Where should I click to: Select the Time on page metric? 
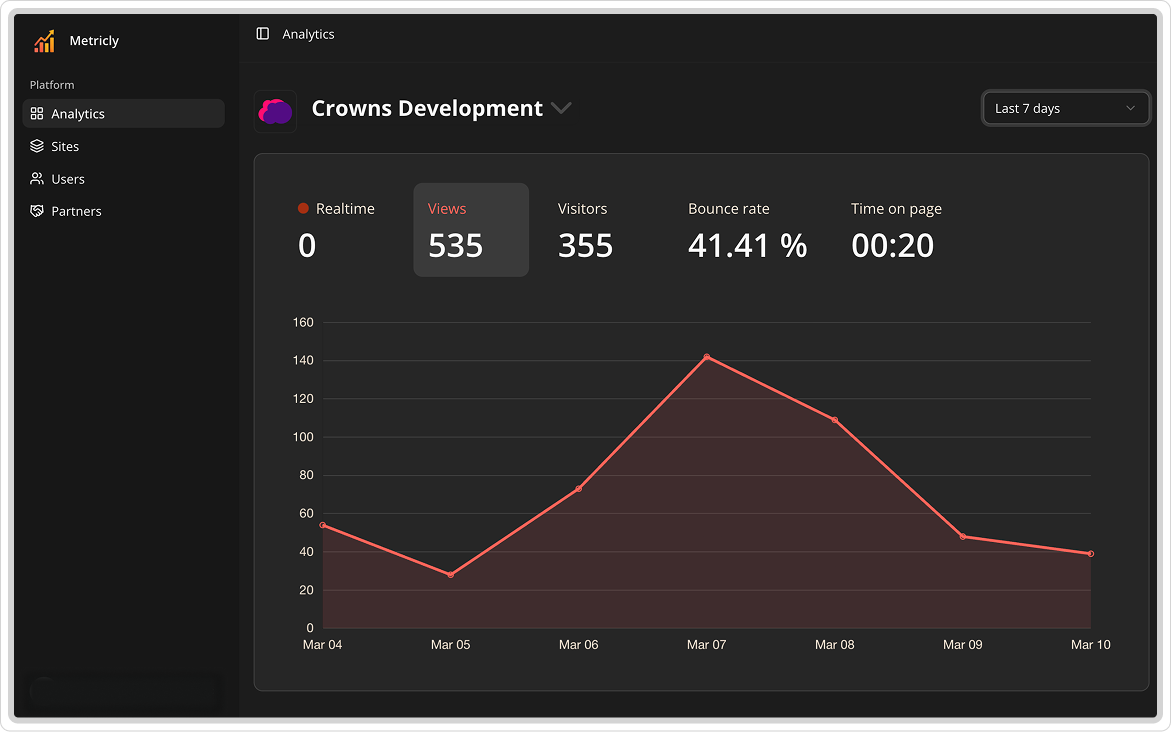coord(896,229)
